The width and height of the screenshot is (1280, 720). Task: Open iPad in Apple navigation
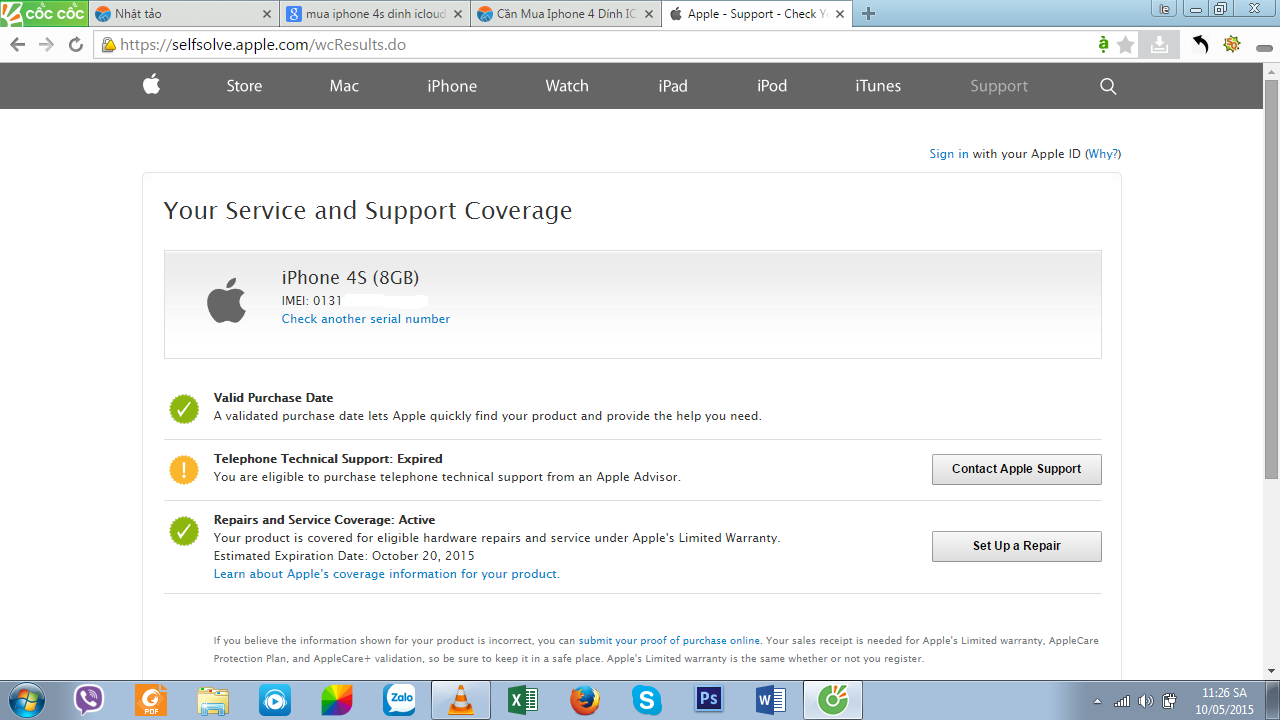673,86
